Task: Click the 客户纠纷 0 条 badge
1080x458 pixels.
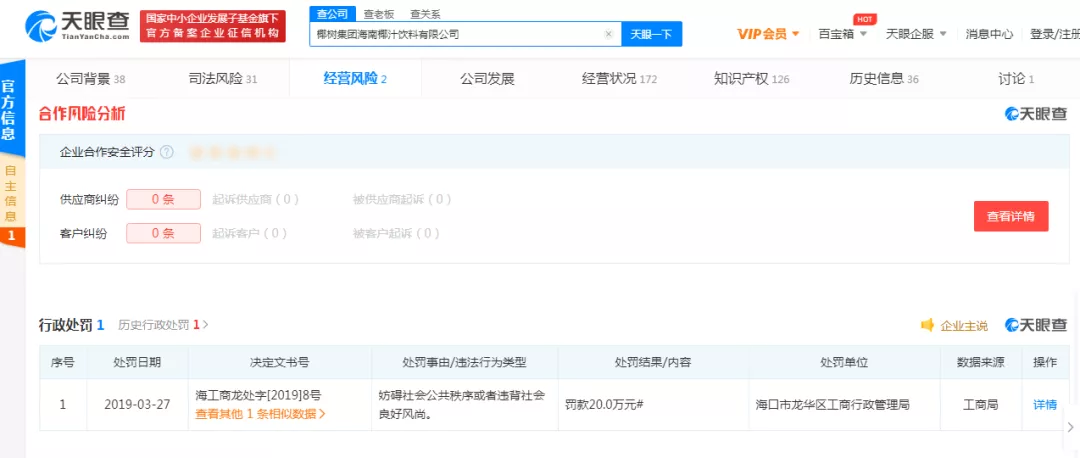Action: [x=163, y=233]
